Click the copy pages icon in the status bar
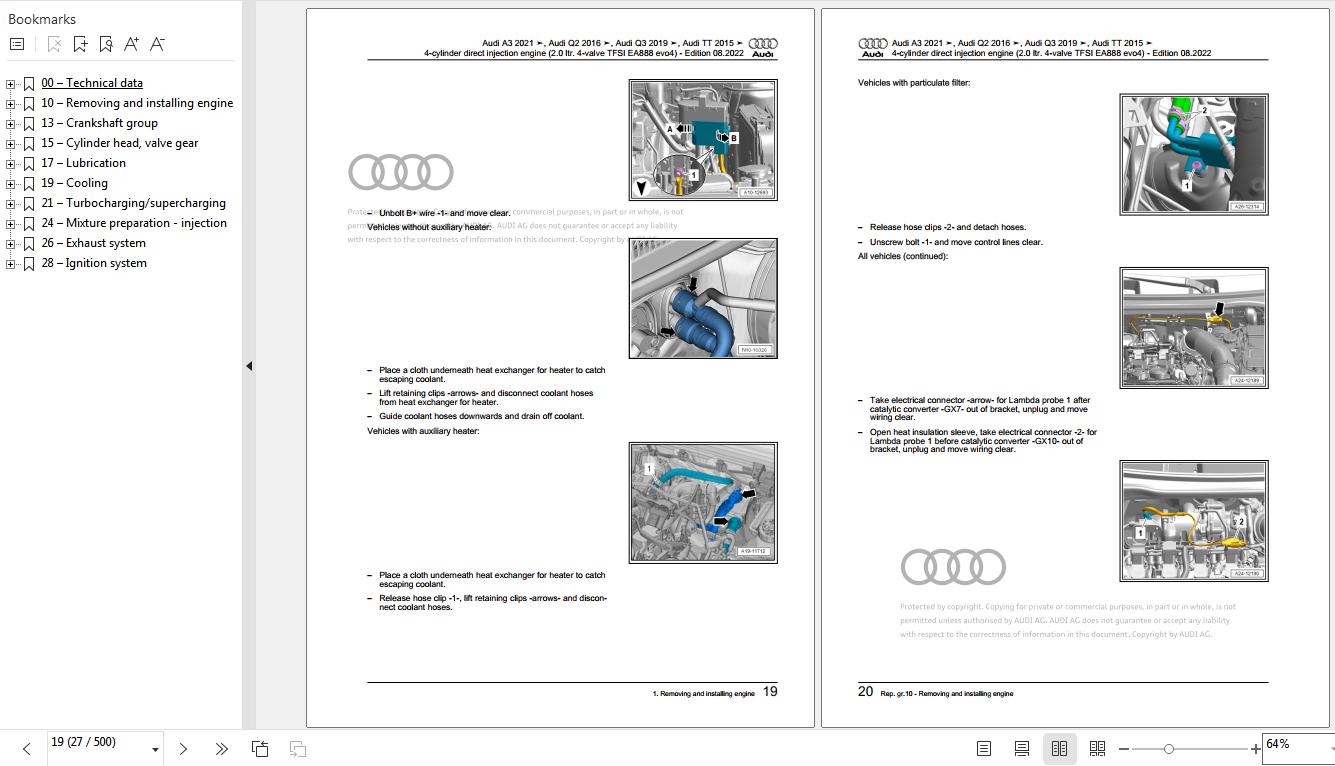Image resolution: width=1335 pixels, height=766 pixels. pyautogui.click(x=260, y=749)
